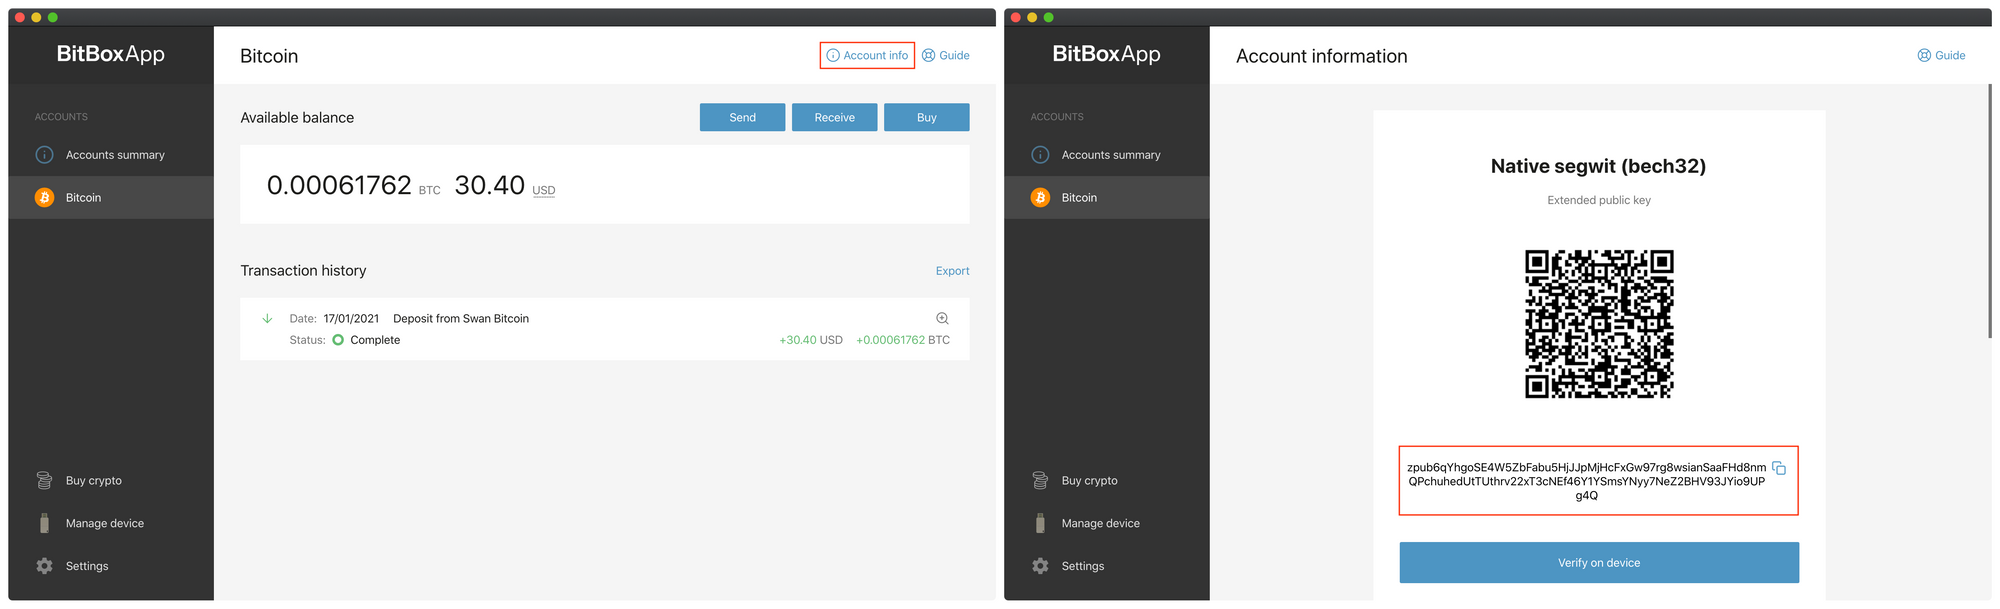Click the +30.40 USD transaction amount
2000x609 pixels.
coord(811,340)
